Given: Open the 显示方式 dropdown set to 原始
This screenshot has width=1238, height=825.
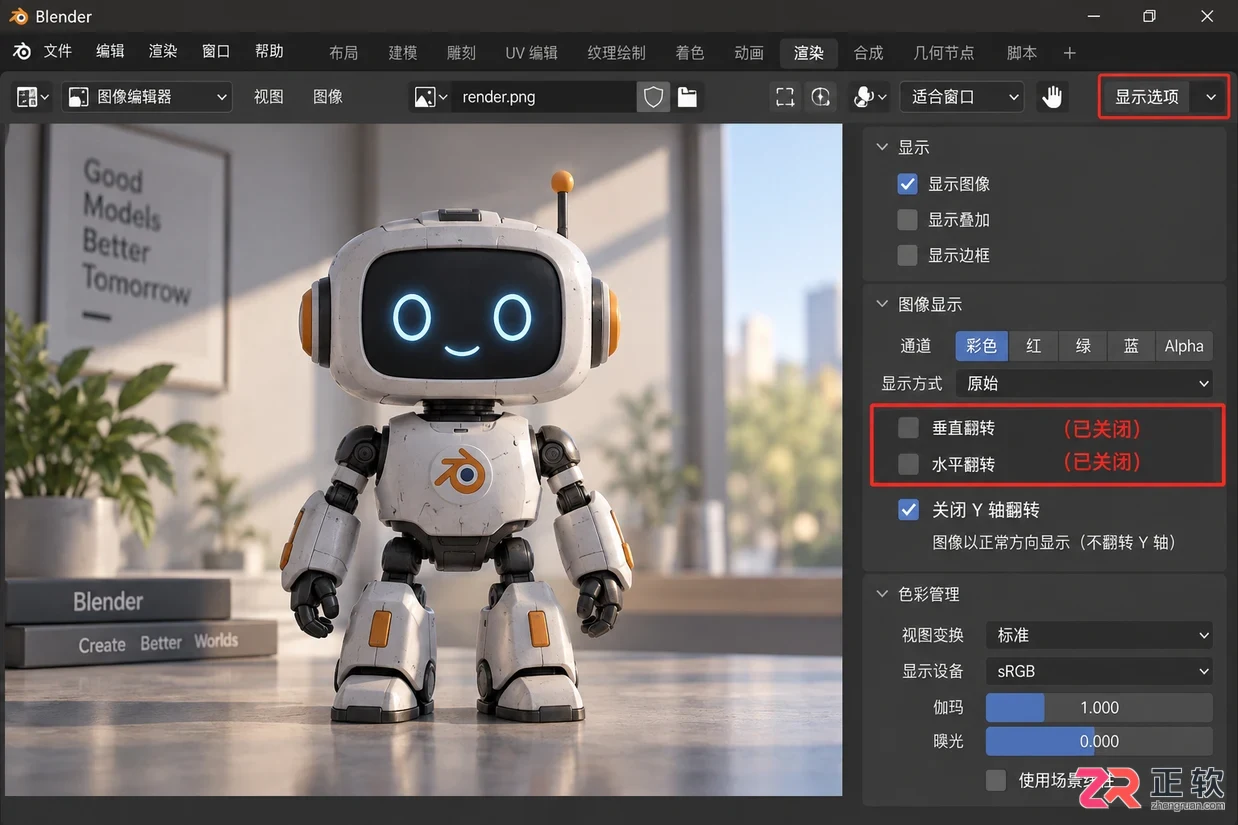Looking at the screenshot, I should pyautogui.click(x=1084, y=383).
